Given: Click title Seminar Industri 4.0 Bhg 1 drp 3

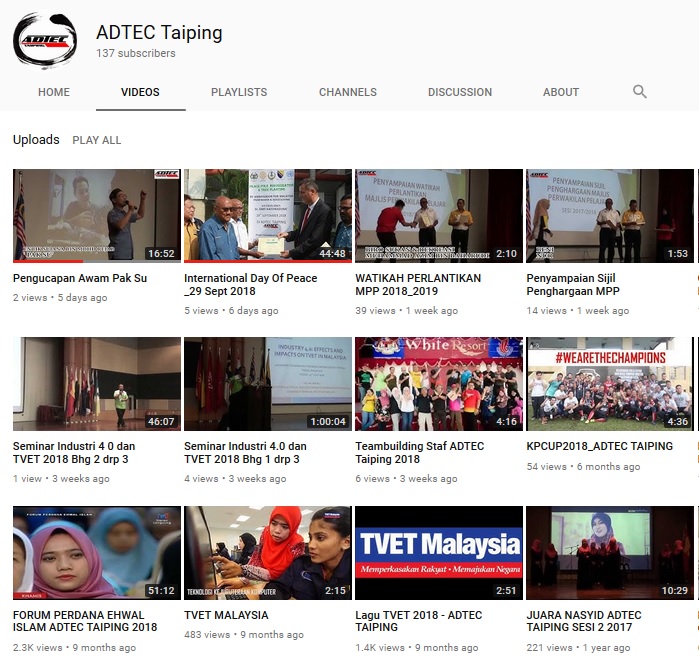Looking at the screenshot, I should [x=245, y=452].
